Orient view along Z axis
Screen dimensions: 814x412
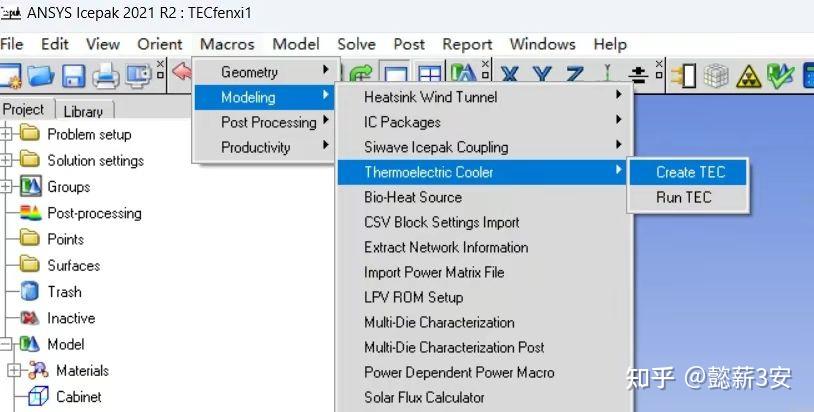(574, 75)
